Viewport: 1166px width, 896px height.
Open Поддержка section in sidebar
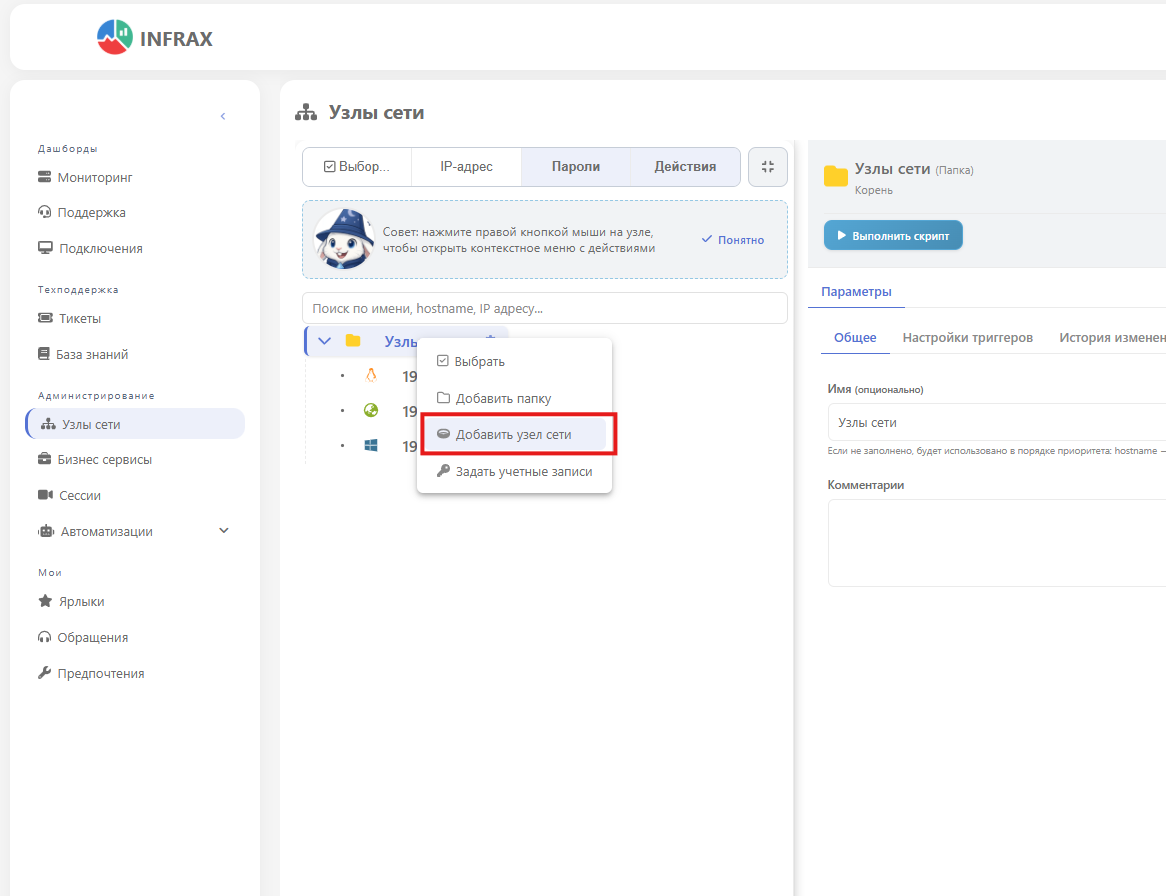pyautogui.click(x=91, y=212)
